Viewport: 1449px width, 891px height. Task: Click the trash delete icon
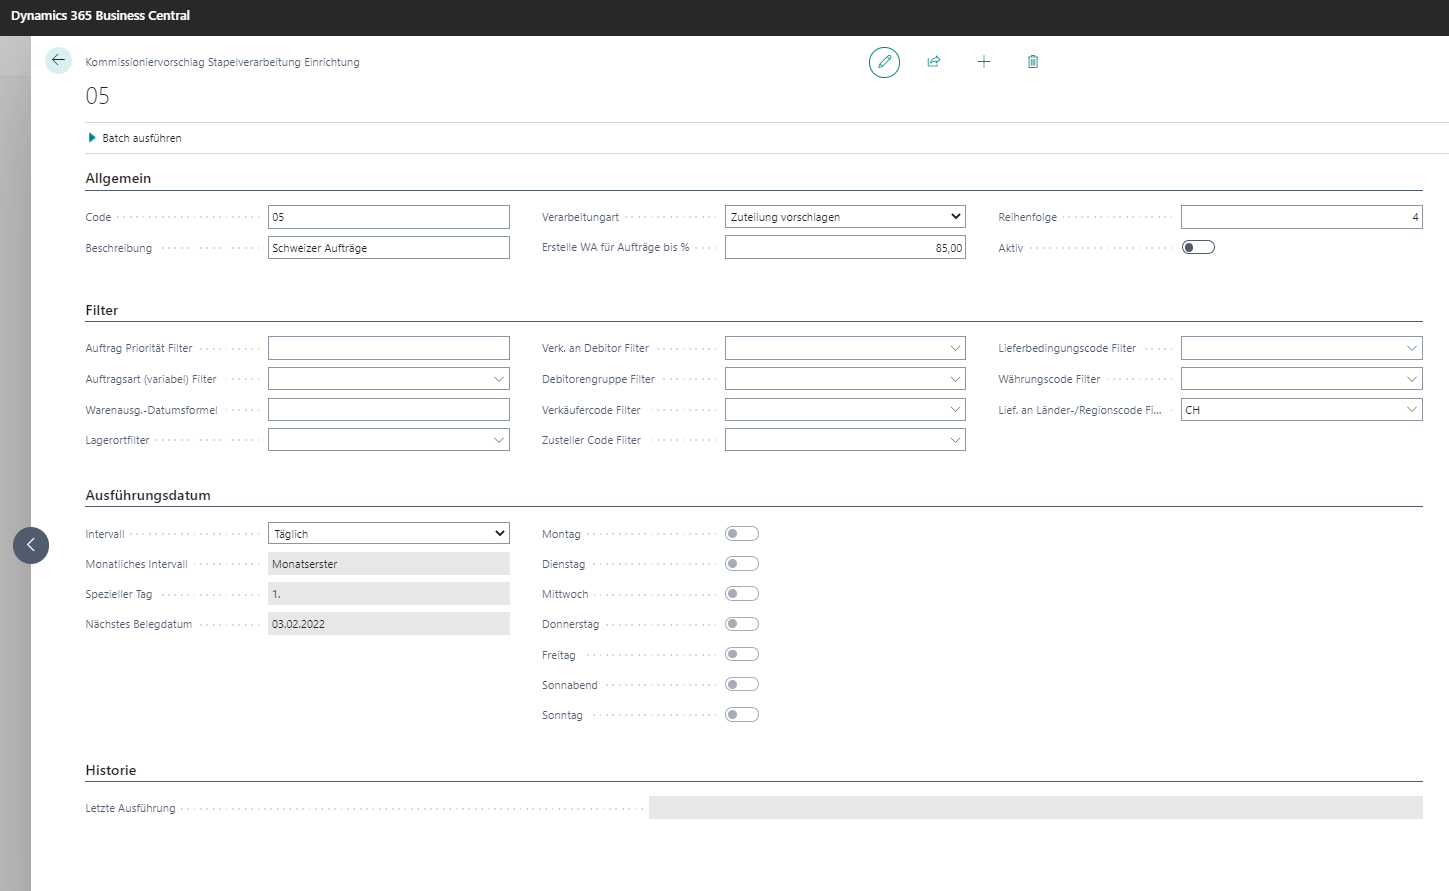click(1033, 62)
